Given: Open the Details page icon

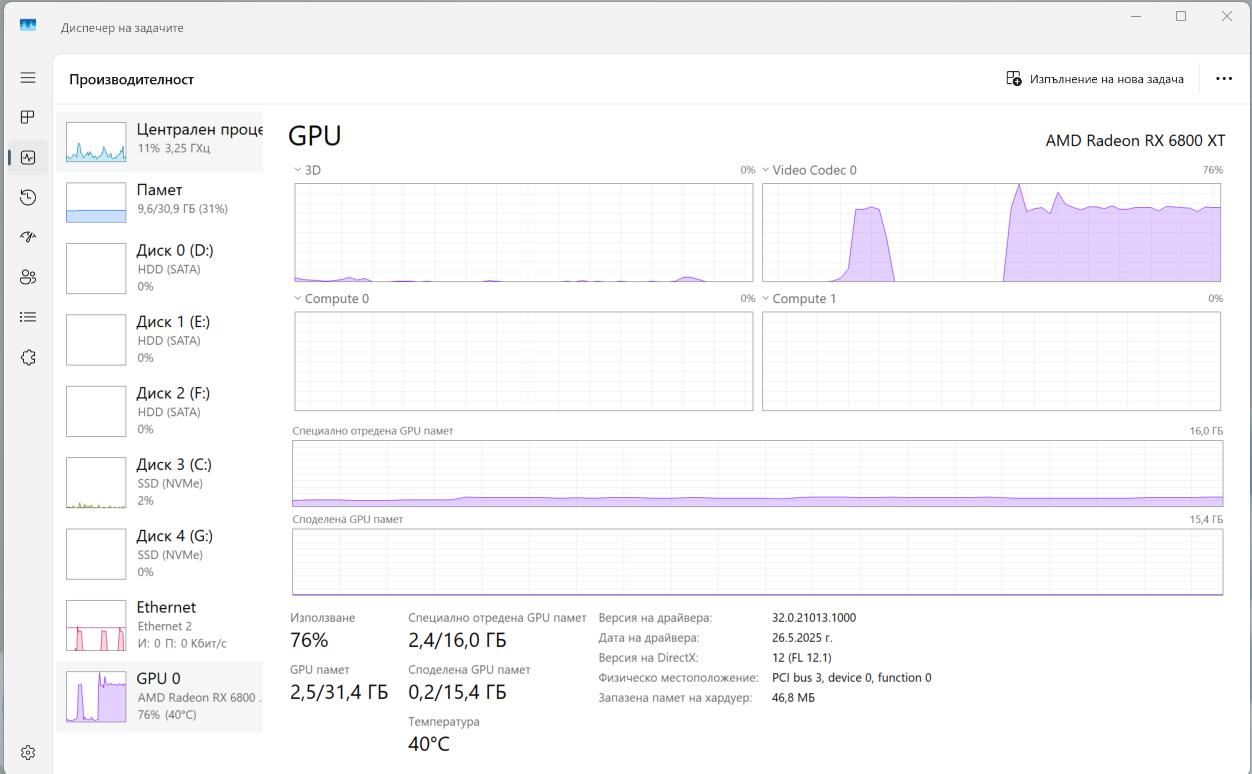Looking at the screenshot, I should 28,317.
